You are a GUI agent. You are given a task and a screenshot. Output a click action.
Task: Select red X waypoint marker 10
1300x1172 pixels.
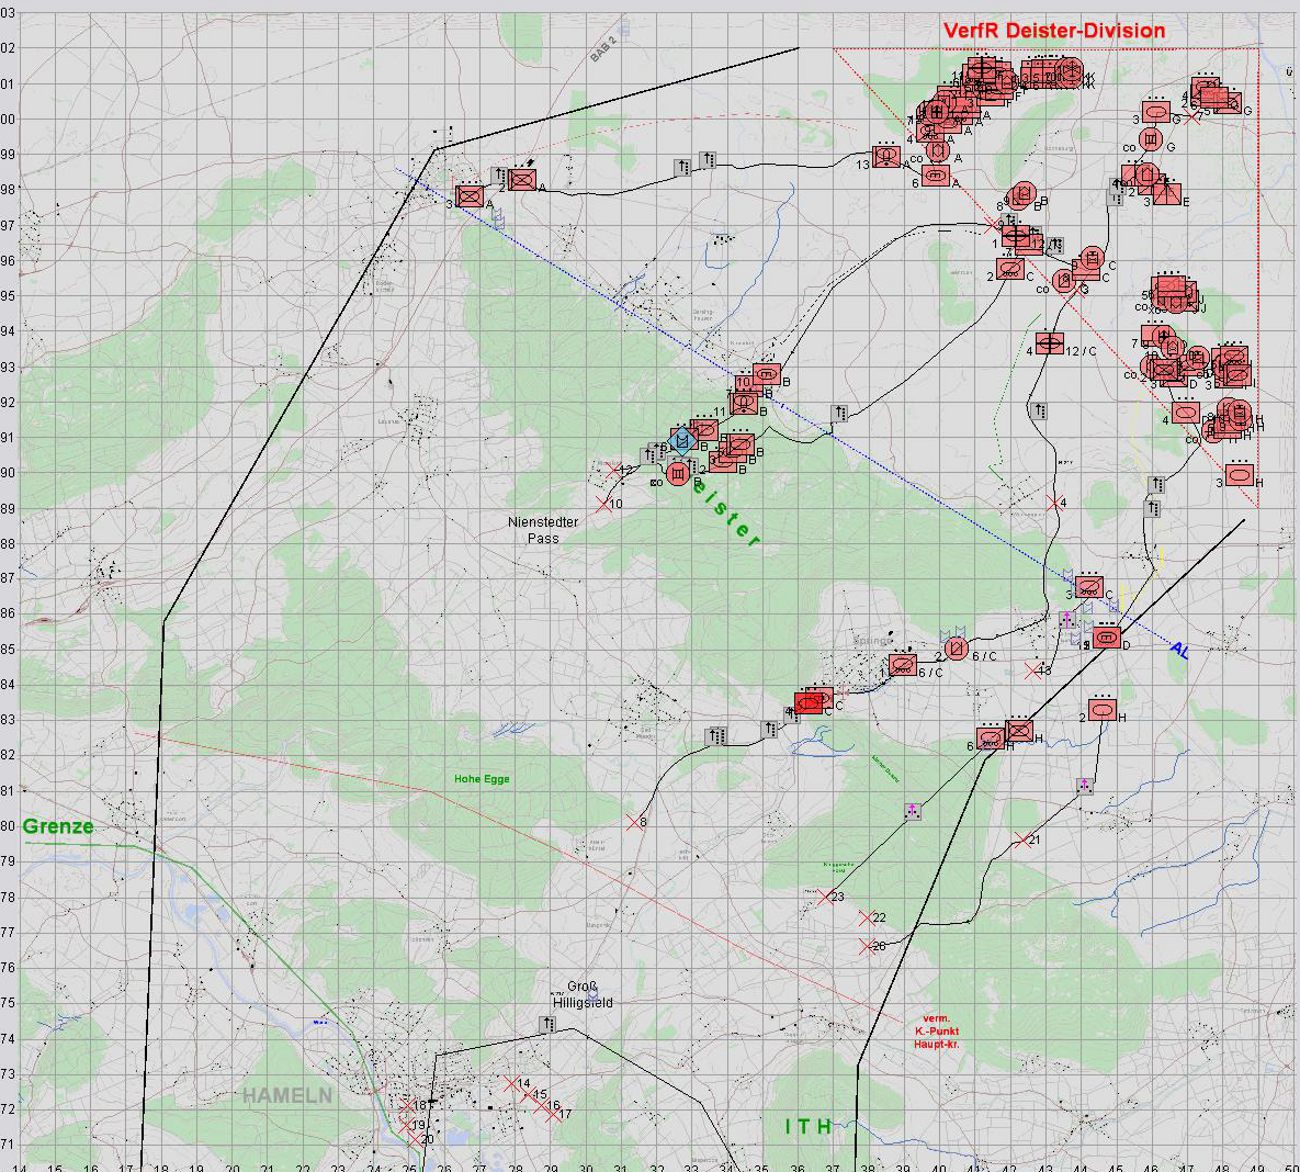(x=603, y=504)
